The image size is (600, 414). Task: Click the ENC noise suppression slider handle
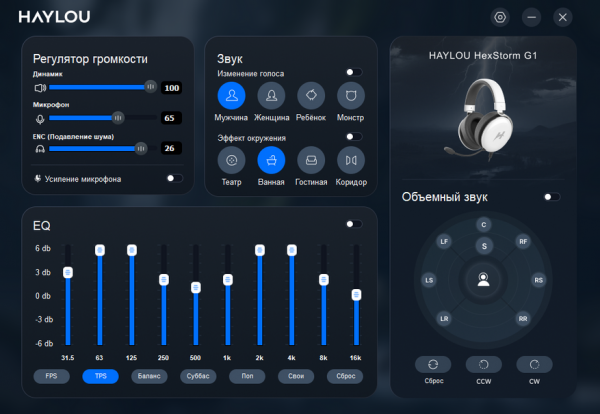point(141,148)
